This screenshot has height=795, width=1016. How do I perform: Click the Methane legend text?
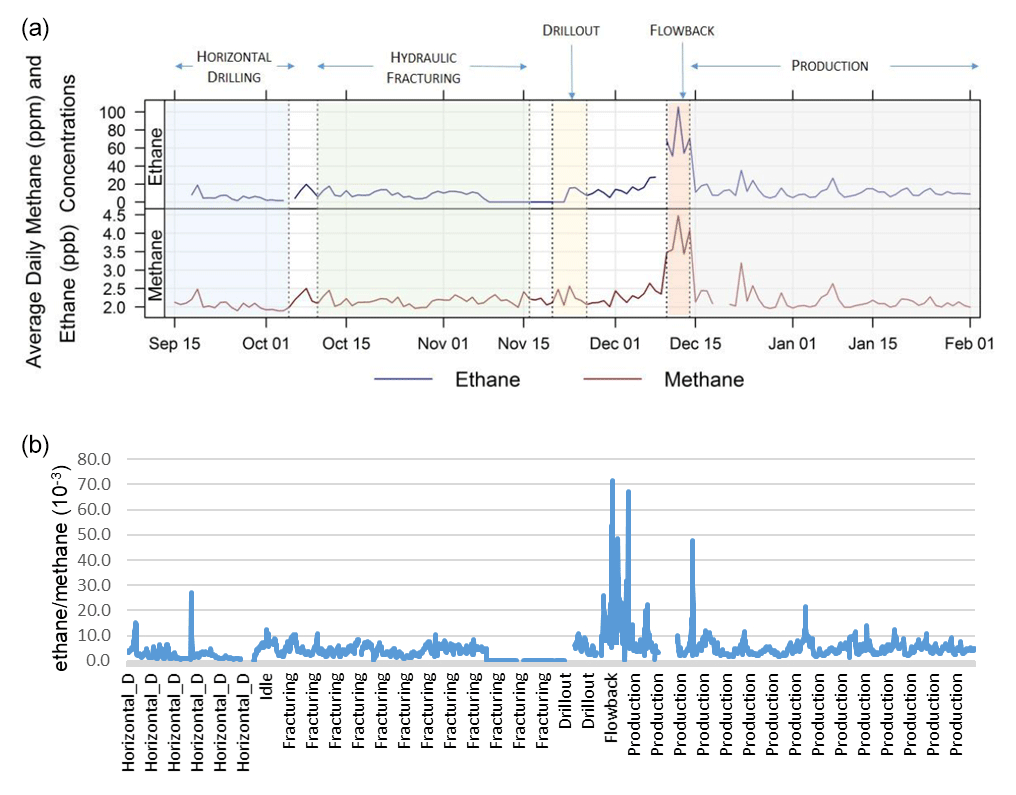pyautogui.click(x=709, y=379)
